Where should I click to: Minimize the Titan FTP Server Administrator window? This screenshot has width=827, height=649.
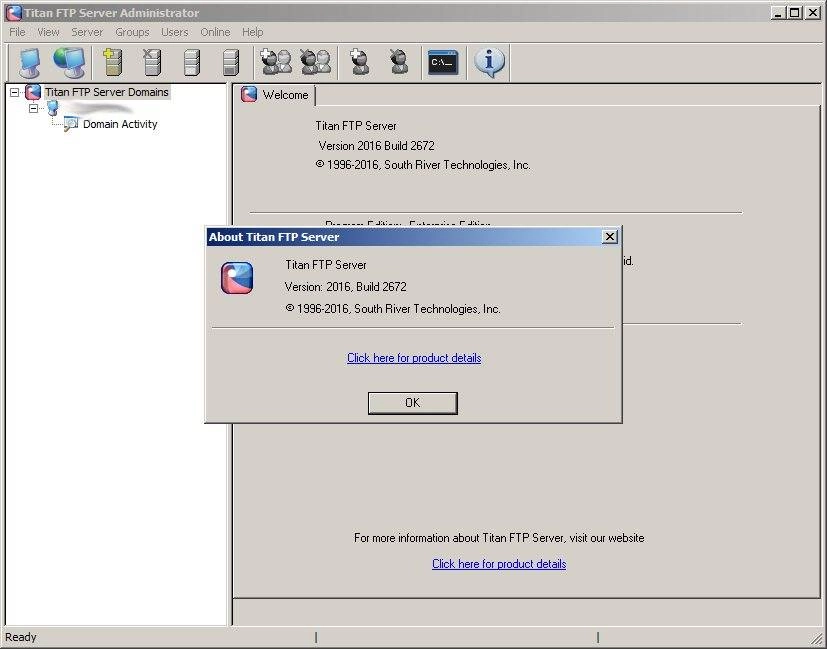point(778,13)
